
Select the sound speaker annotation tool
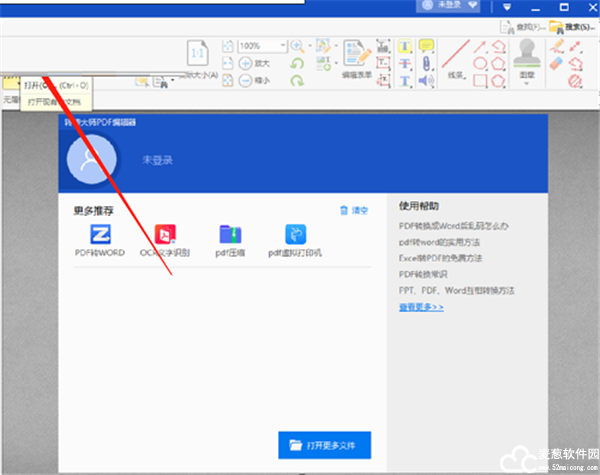coord(426,80)
